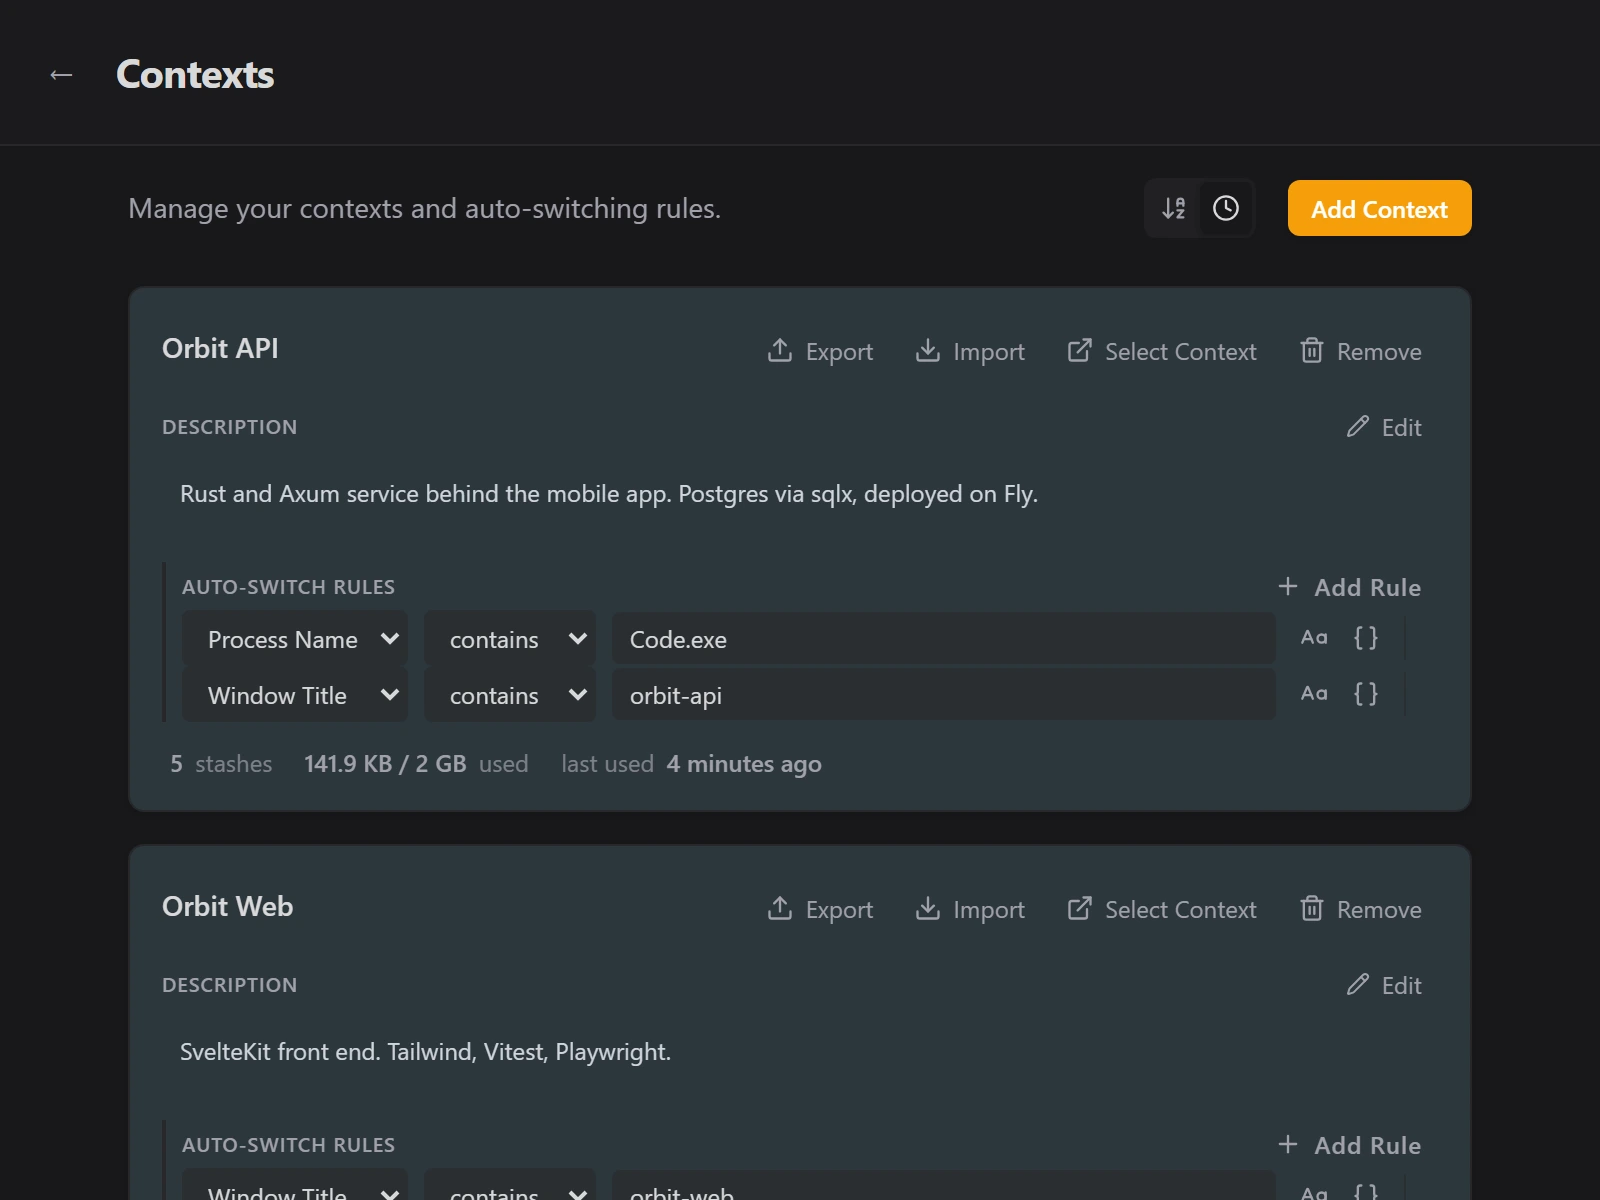This screenshot has width=1600, height=1200.
Task: Edit the Orbit API description
Action: coord(1384,427)
